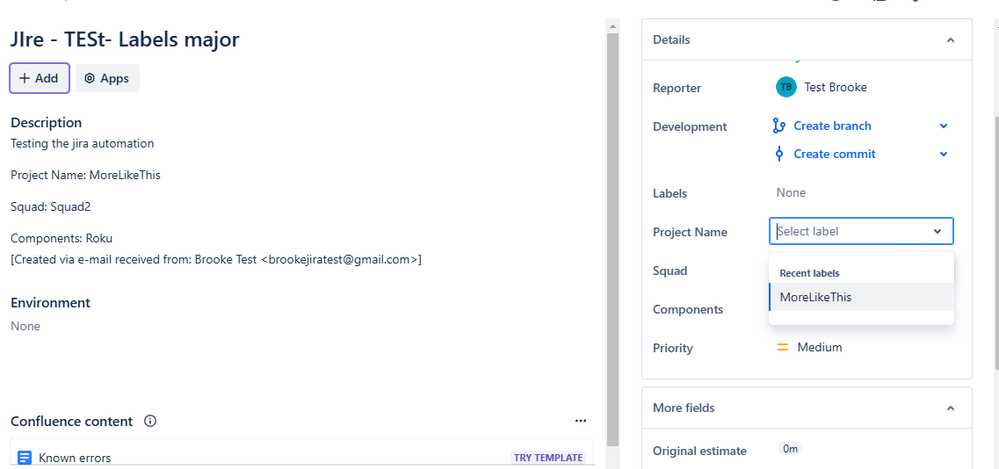The image size is (999, 469).
Task: Click the TRY TEMPLATE badge
Action: [549, 458]
